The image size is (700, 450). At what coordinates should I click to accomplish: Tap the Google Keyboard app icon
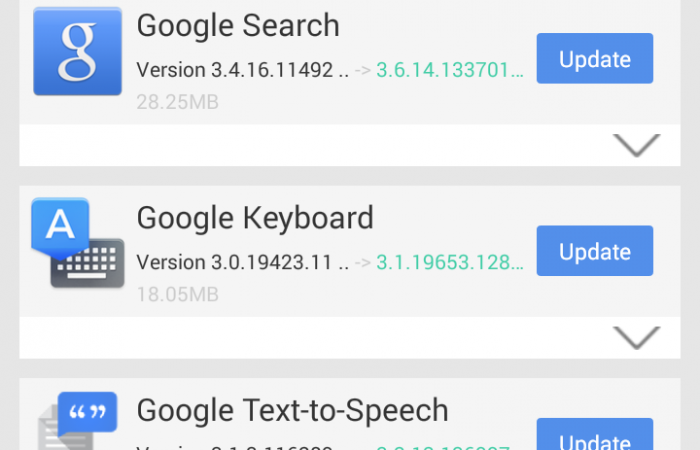[77, 242]
